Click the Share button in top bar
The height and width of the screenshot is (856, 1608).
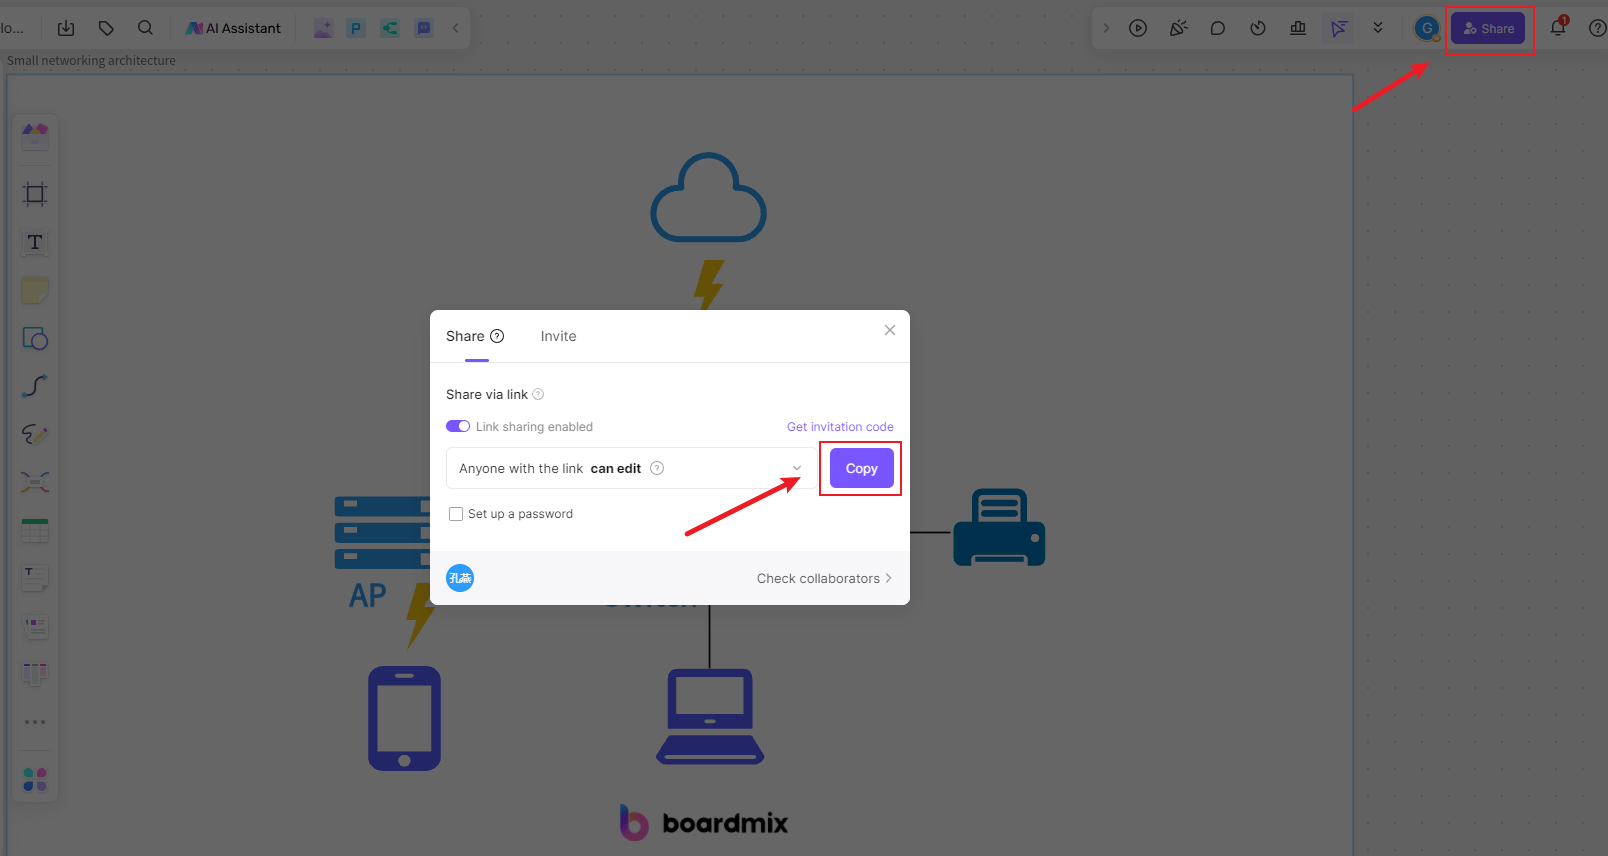(1488, 28)
